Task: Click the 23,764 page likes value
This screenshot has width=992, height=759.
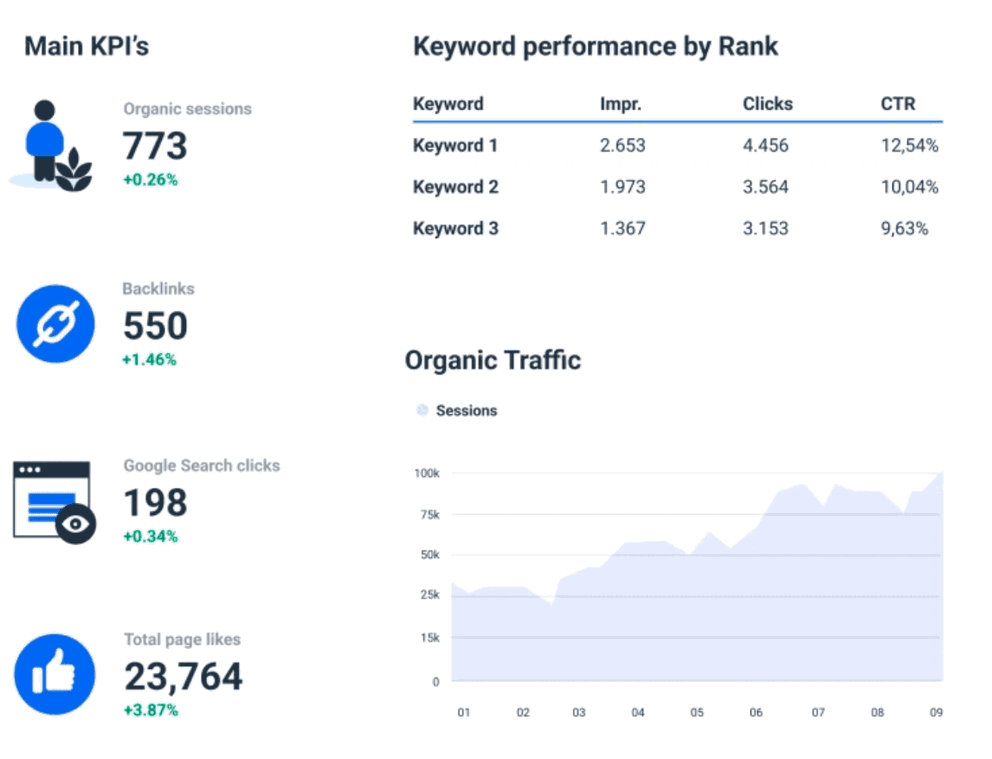Action: point(183,676)
